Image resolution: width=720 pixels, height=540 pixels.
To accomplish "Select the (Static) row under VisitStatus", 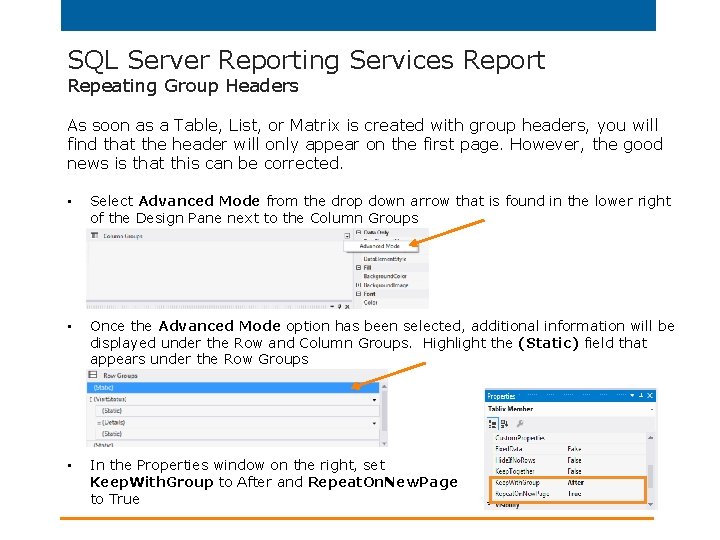I will tap(236, 411).
